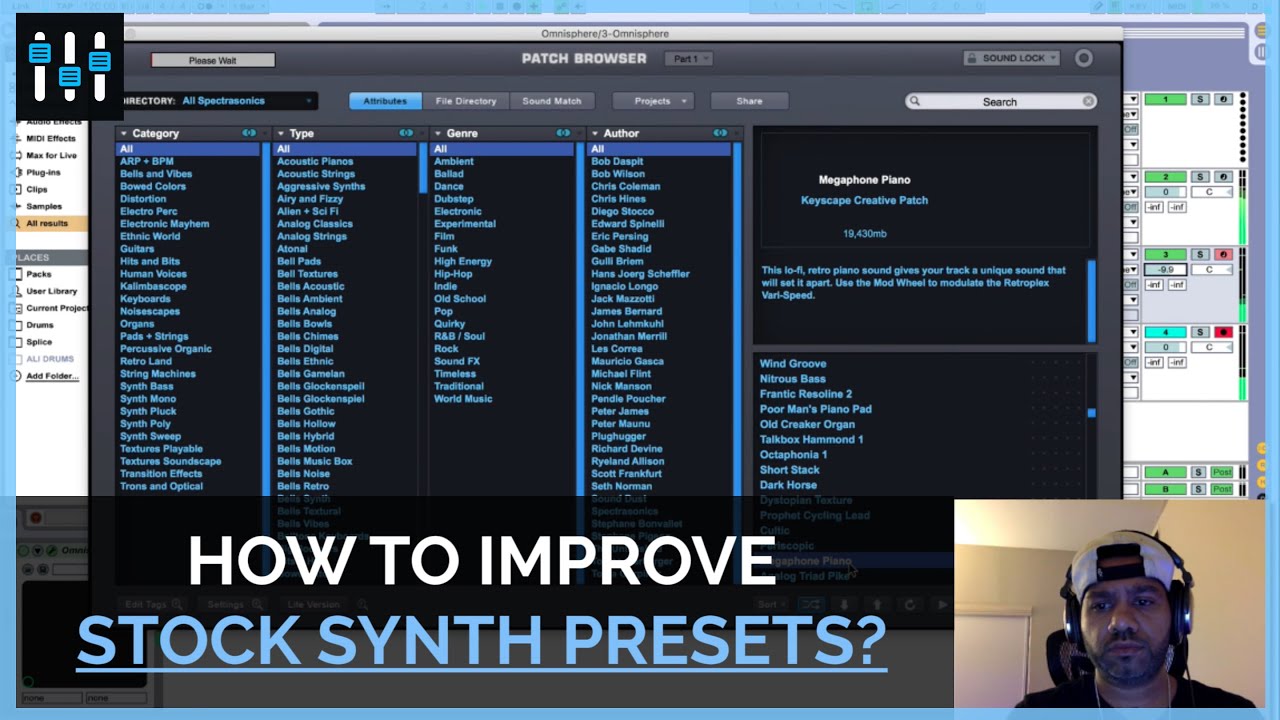This screenshot has width=1280, height=720.
Task: Toggle track 4 activator button
Action: point(1165,332)
